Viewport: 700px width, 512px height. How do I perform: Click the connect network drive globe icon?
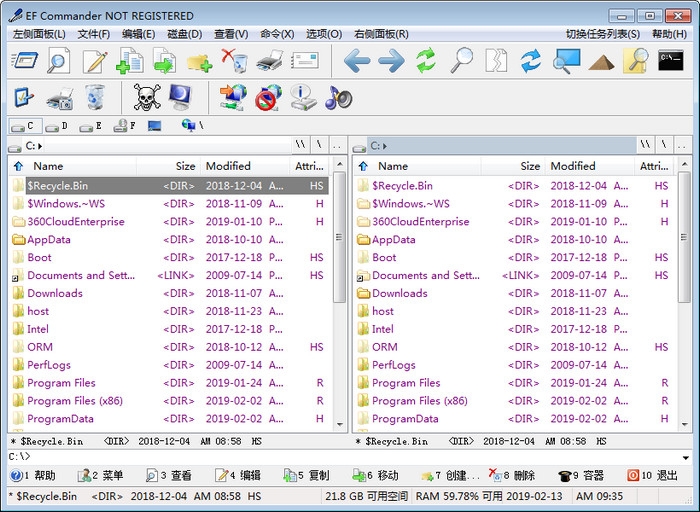[233, 97]
